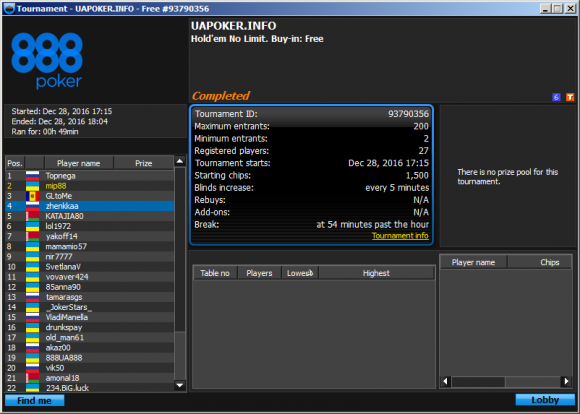Screen dimensions: 580x414
Task: Click the blue 6-max table icon
Action: click(556, 97)
